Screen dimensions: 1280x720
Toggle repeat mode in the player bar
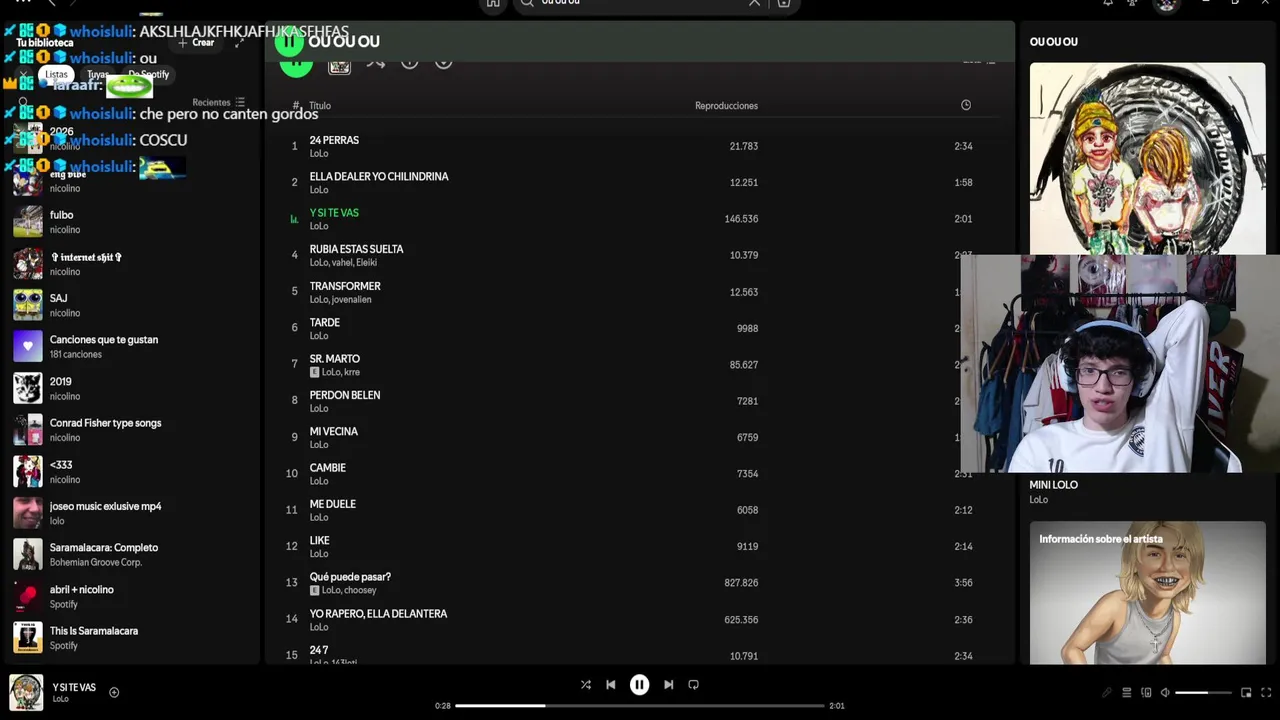pyautogui.click(x=693, y=685)
